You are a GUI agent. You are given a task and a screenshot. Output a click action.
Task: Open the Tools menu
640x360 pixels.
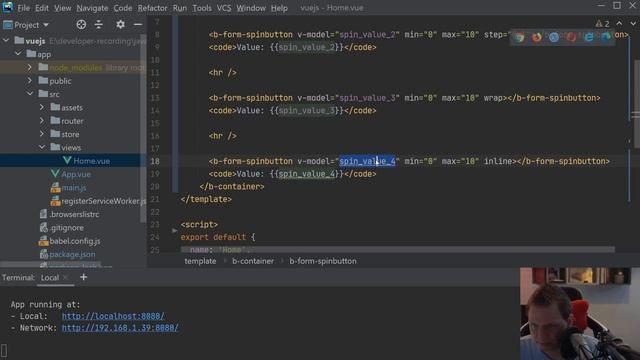[202, 8]
